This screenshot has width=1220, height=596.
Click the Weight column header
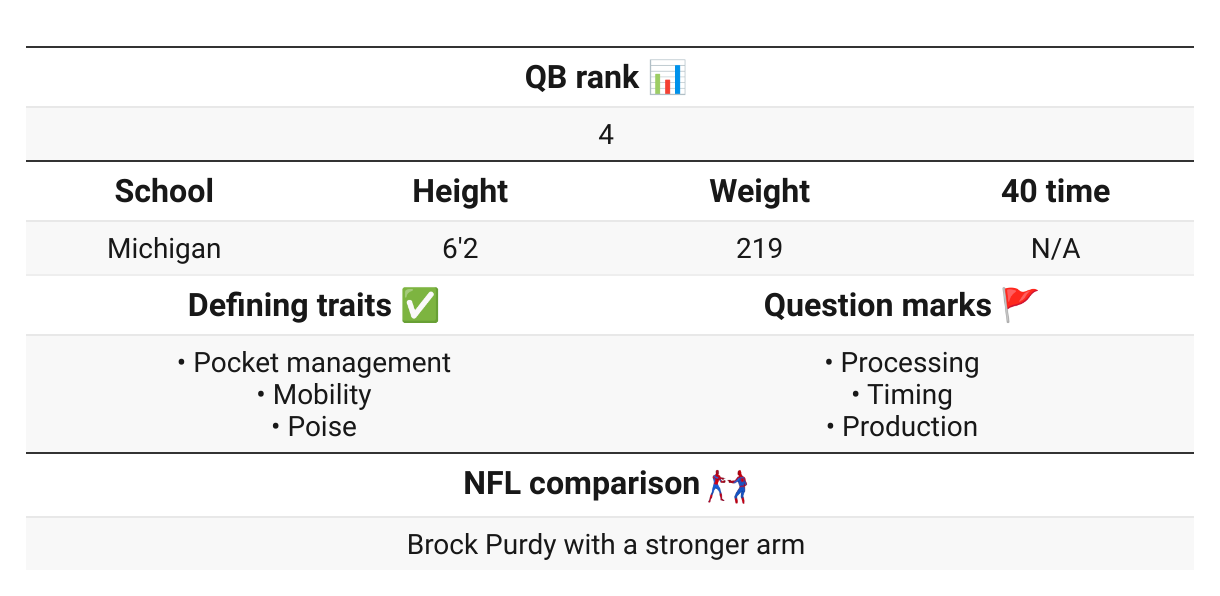point(760,191)
